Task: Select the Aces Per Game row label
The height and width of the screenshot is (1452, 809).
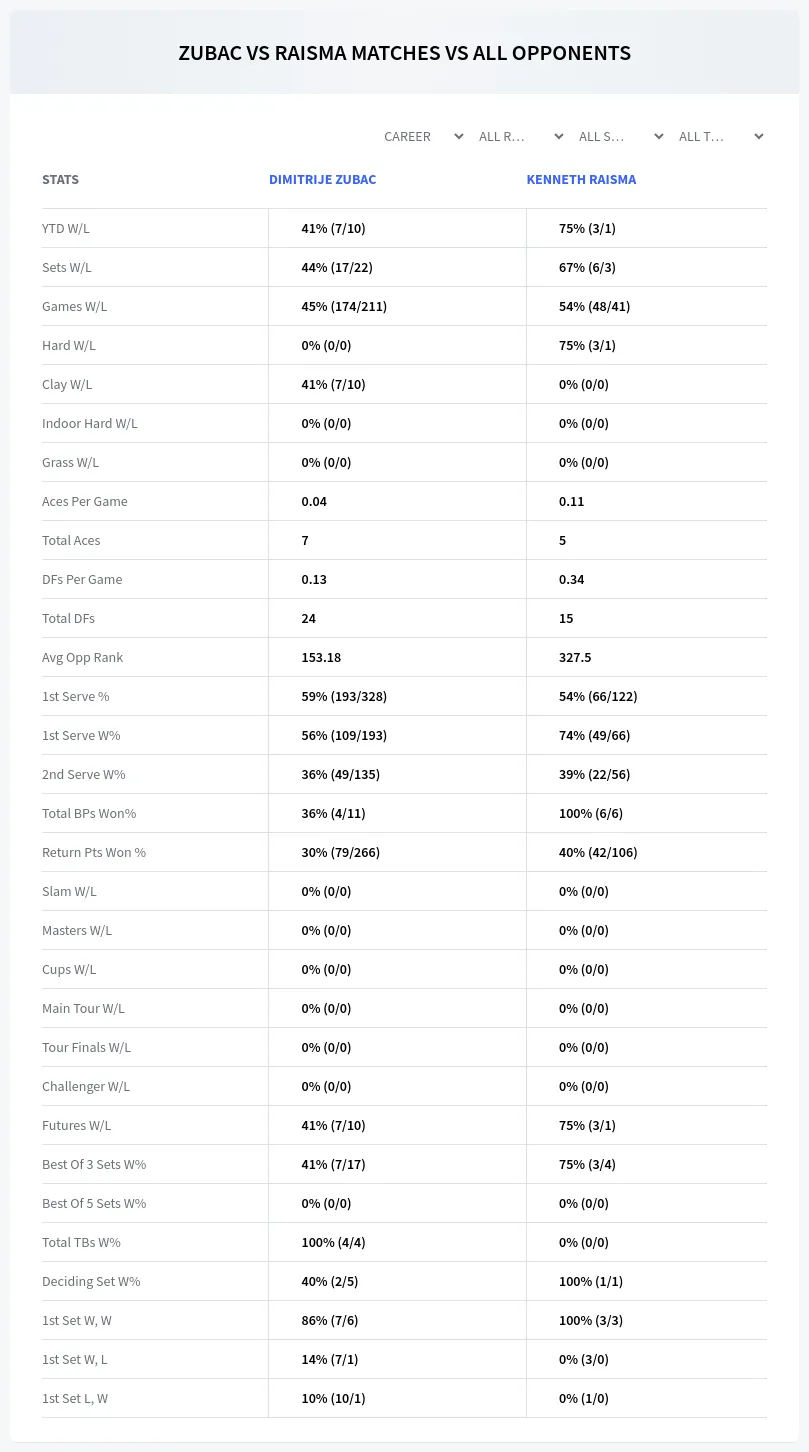Action: pos(85,501)
